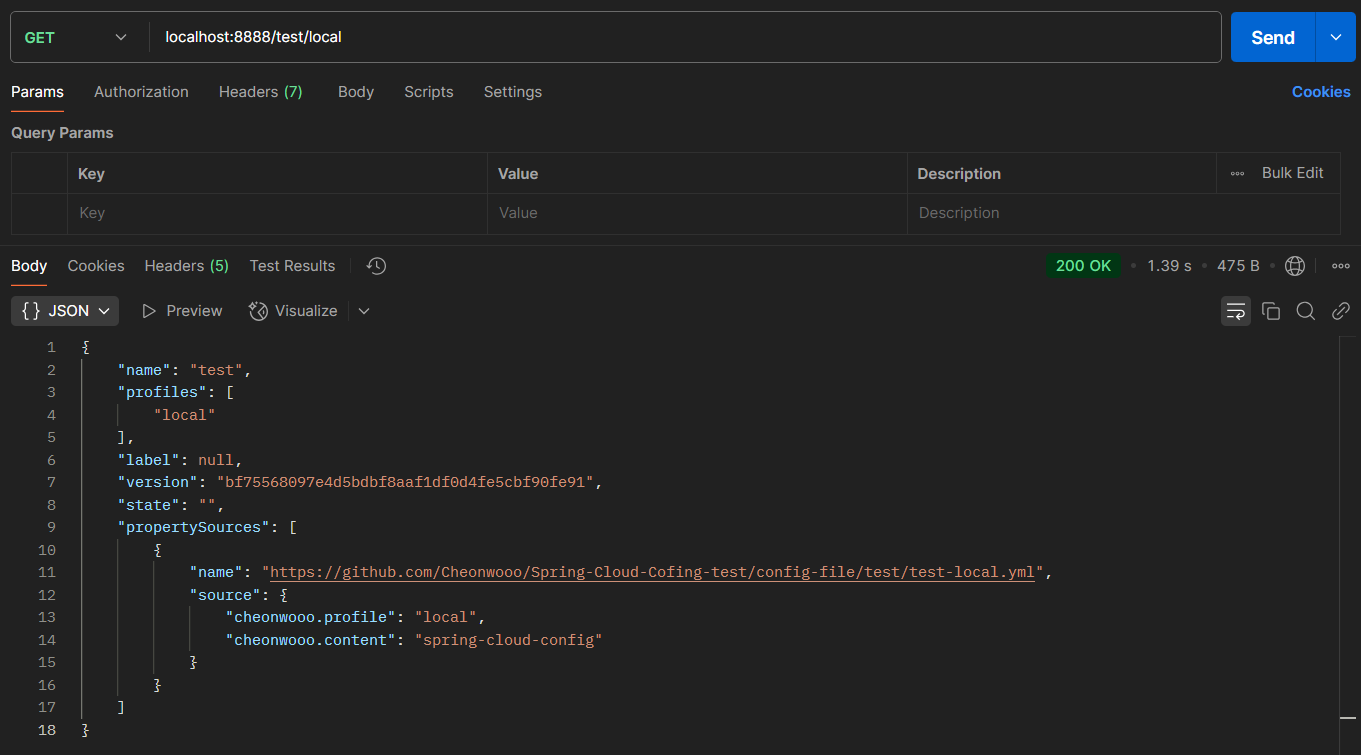Click the Cookies link
Screen dimensions: 1361x755
click(x=1321, y=92)
